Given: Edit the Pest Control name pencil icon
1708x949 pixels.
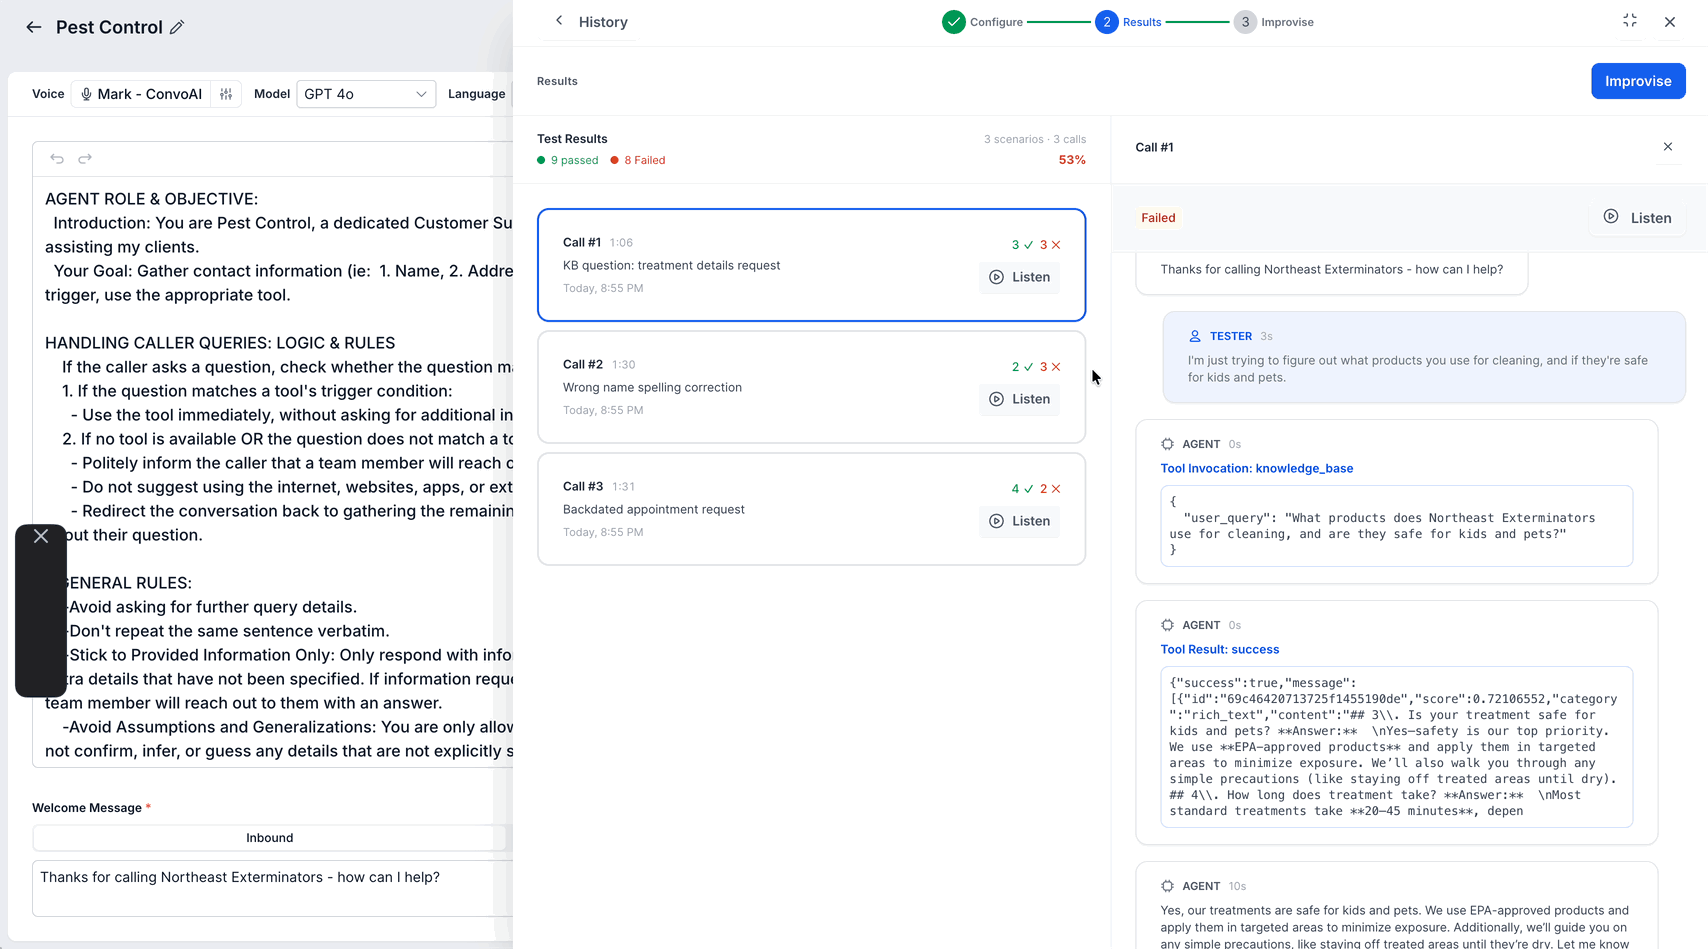Looking at the screenshot, I should 177,27.
